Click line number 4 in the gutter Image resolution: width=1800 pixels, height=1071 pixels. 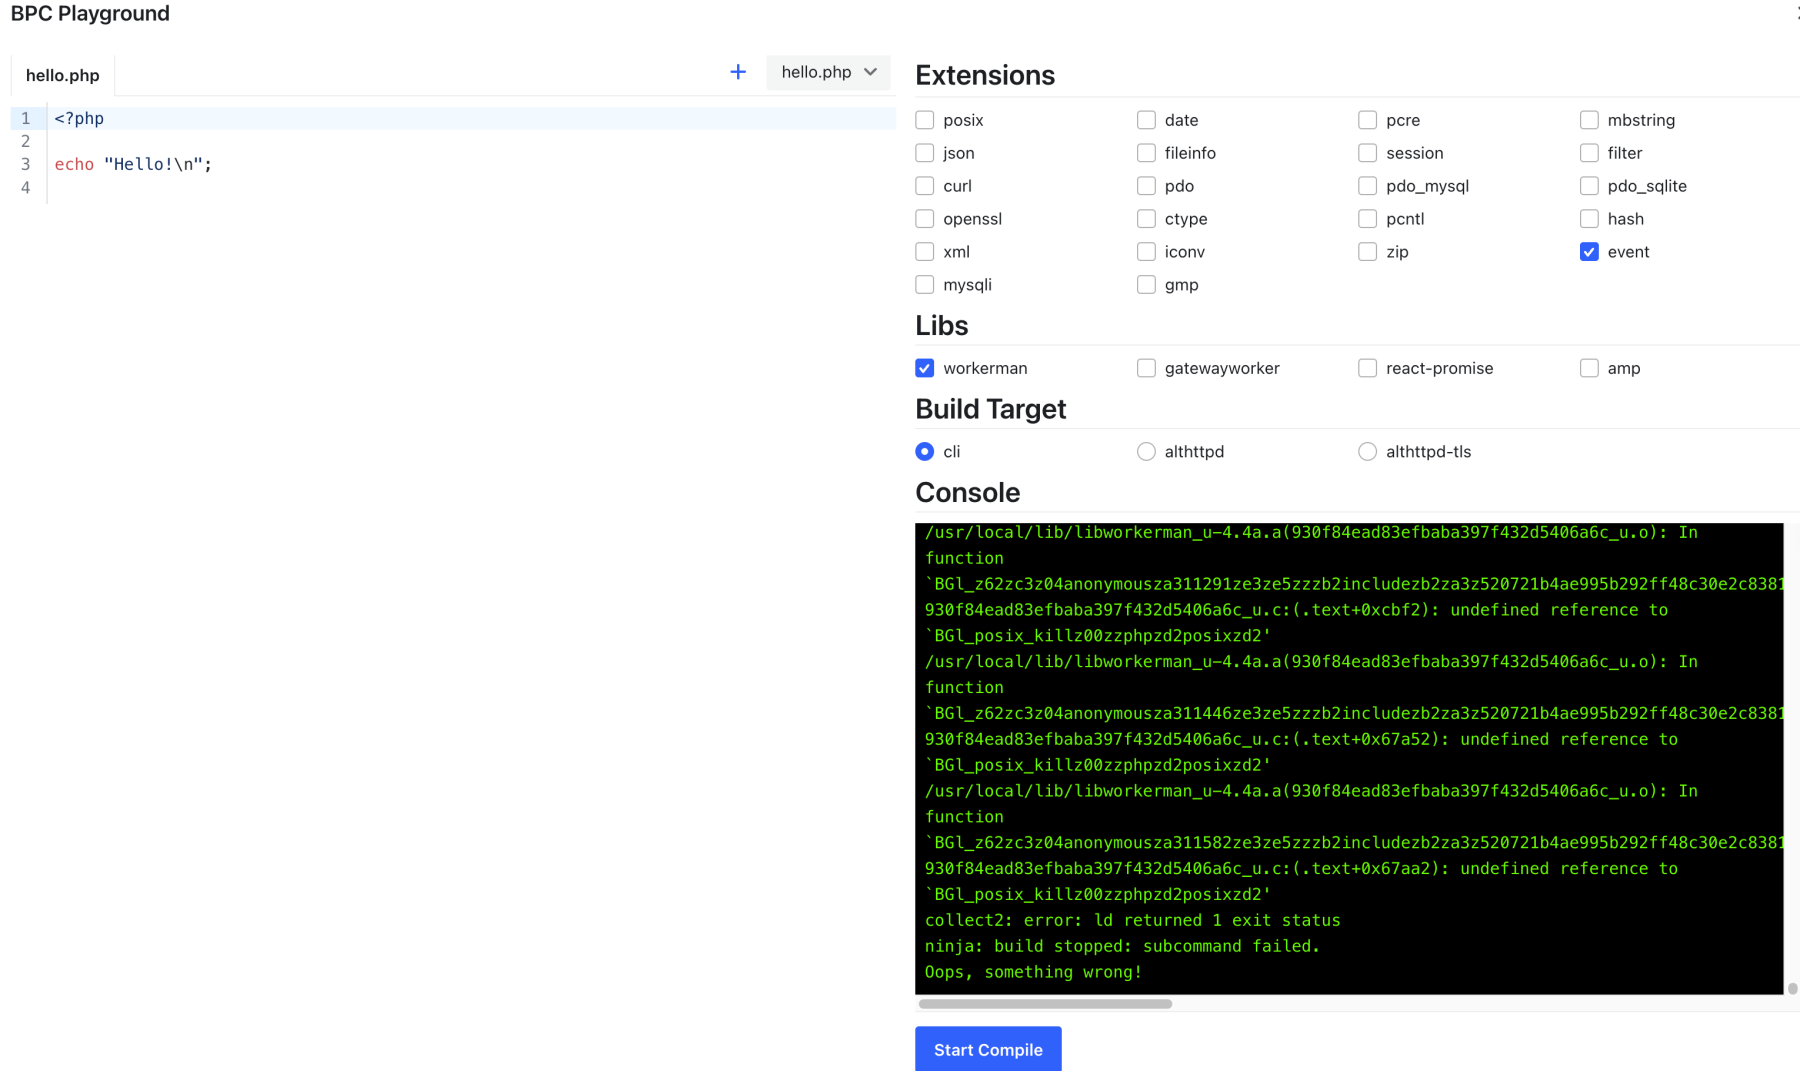tap(26, 187)
